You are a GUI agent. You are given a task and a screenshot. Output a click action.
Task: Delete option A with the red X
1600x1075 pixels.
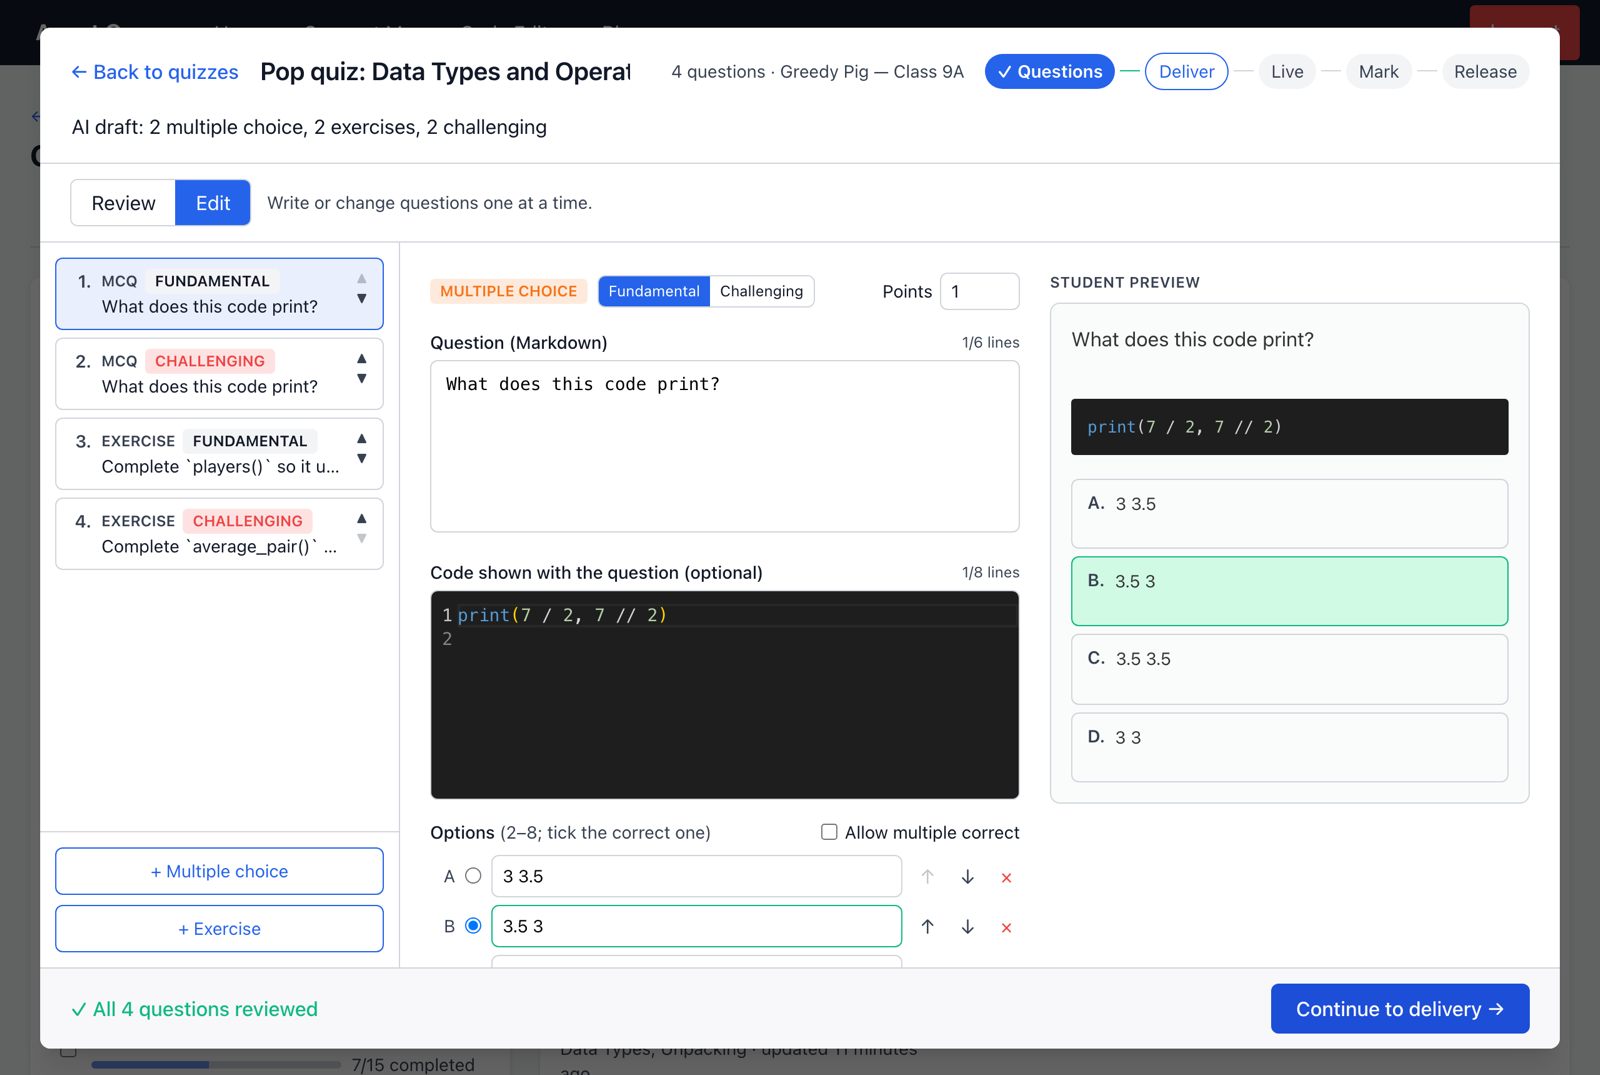[x=1006, y=878]
